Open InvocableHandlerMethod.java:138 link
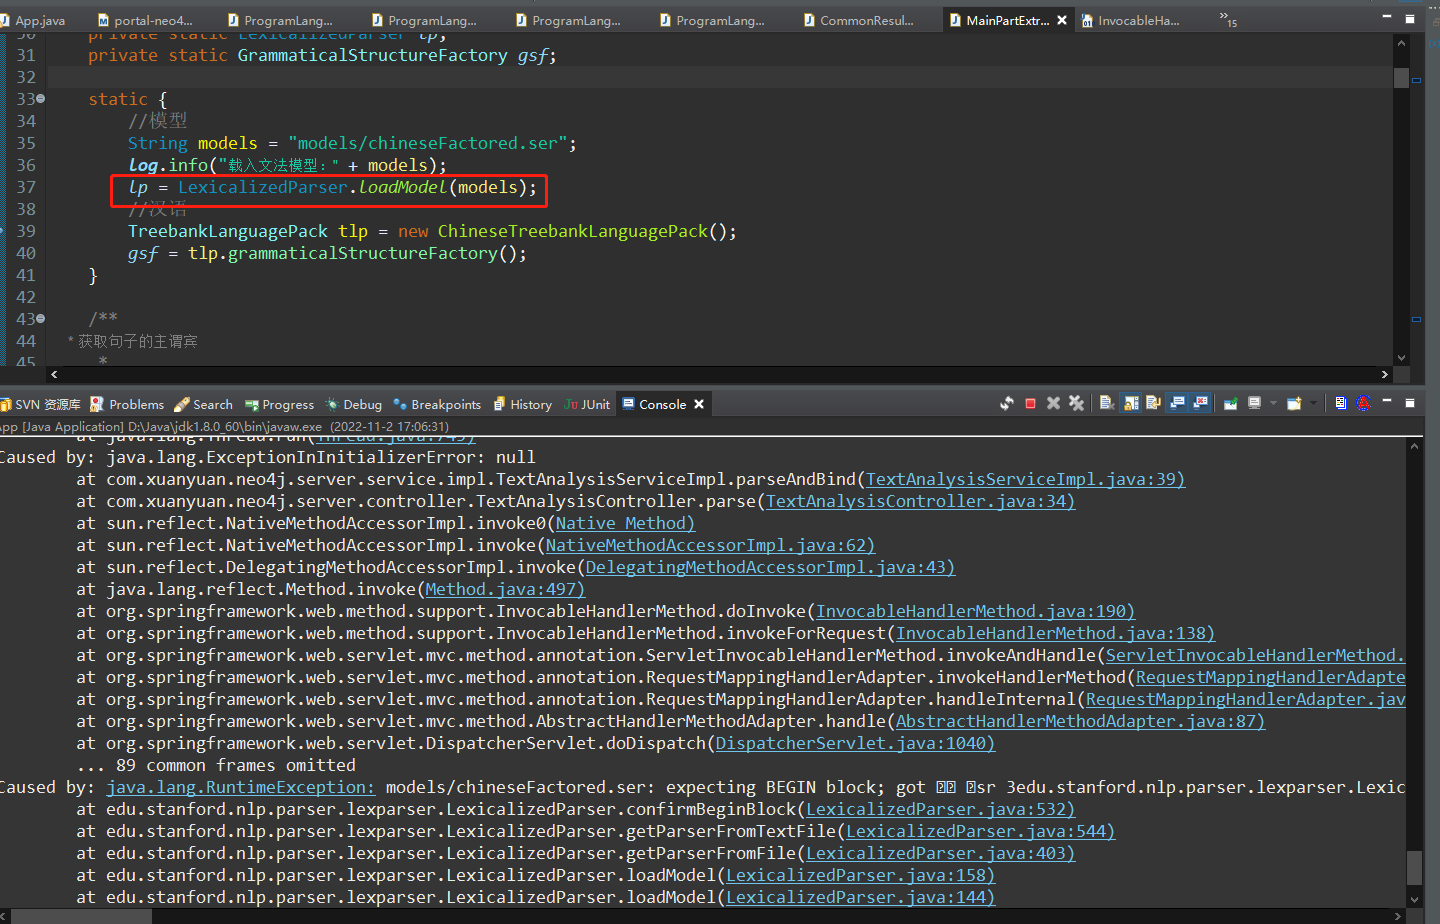Screen dimensions: 1440x924 [x=1055, y=633]
